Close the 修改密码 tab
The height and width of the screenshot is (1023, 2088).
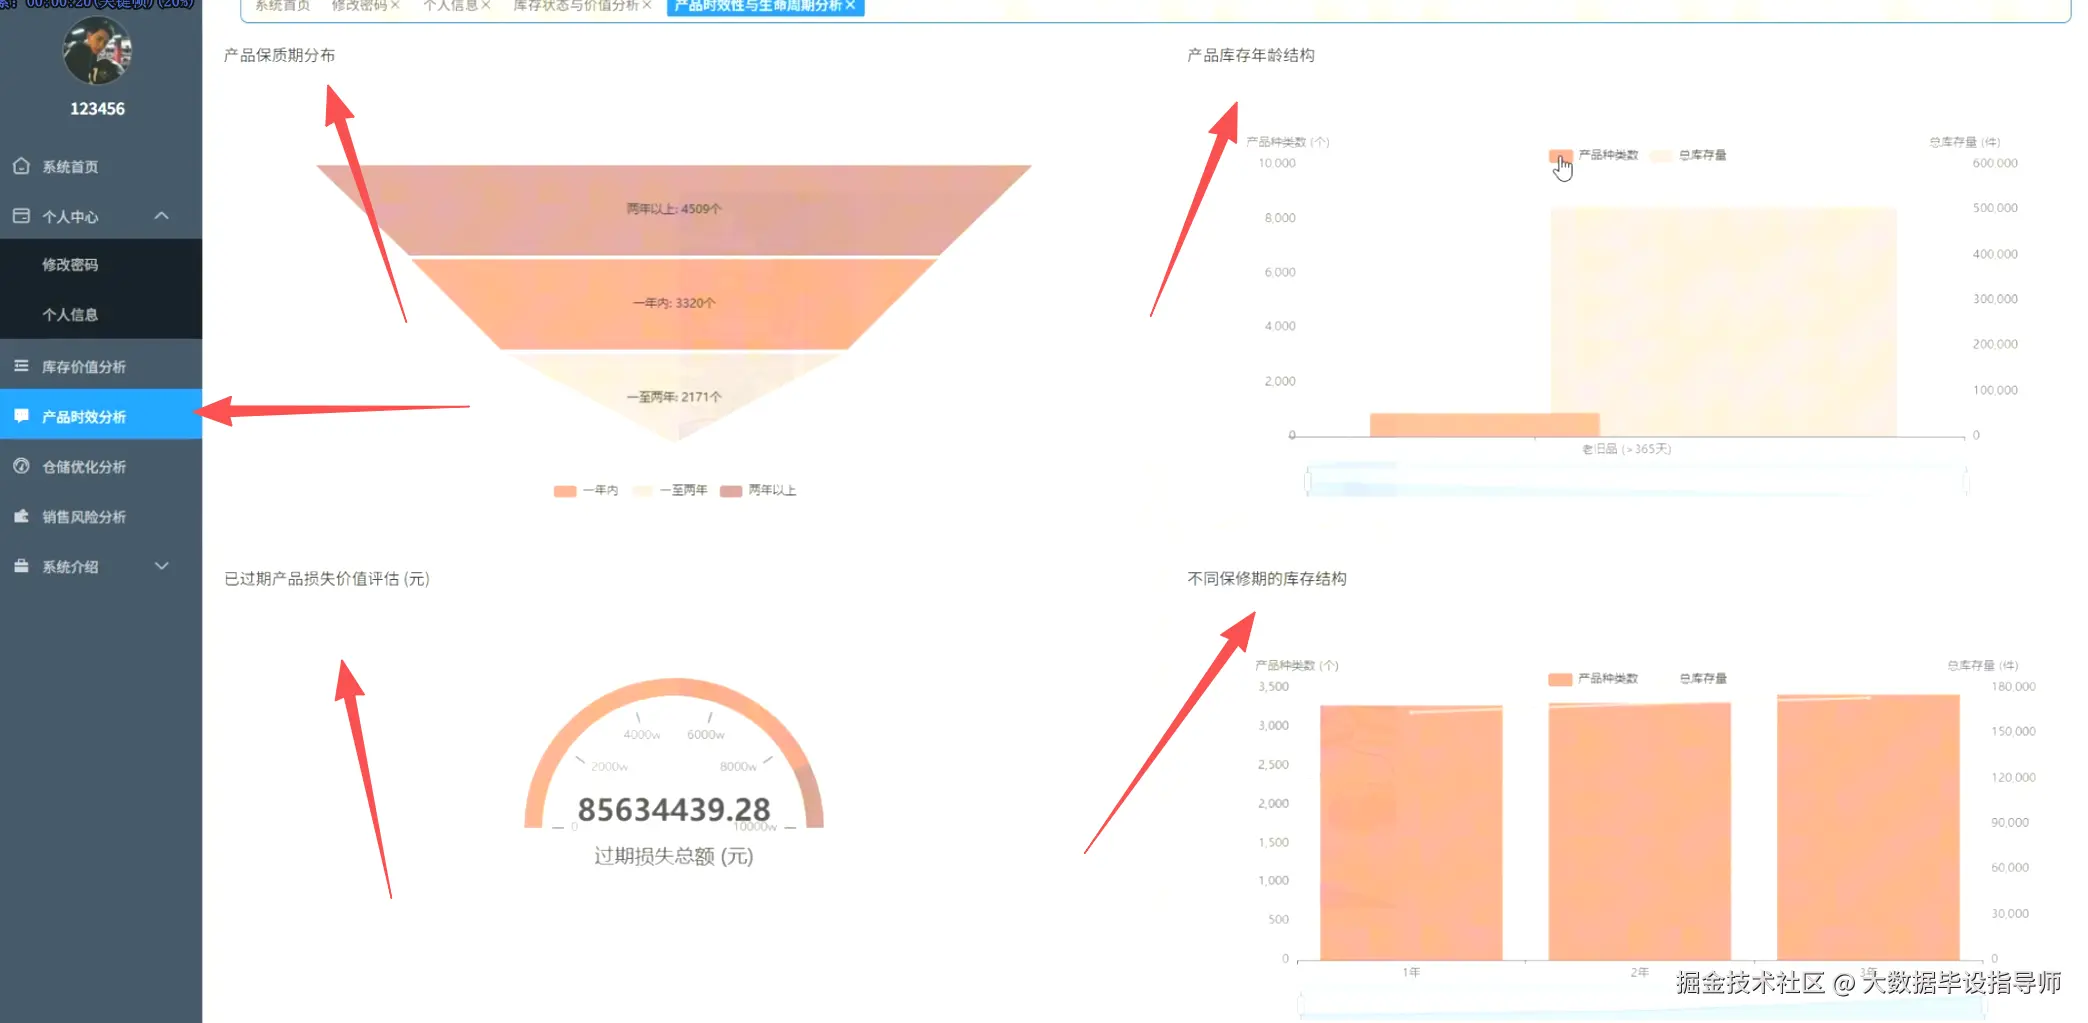coord(395,6)
